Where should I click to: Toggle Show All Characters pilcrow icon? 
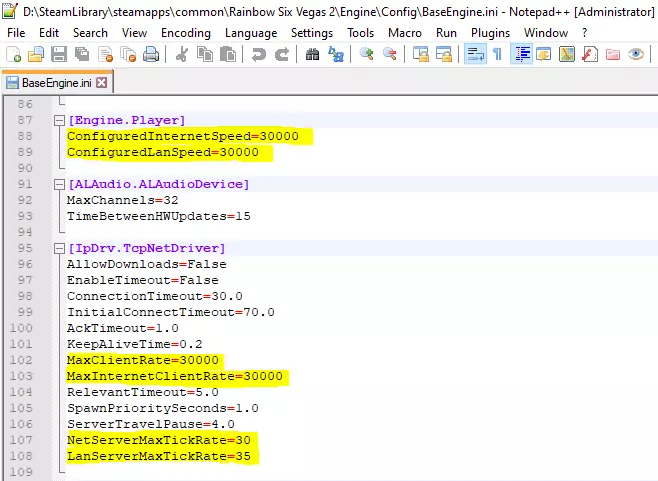coord(497,54)
